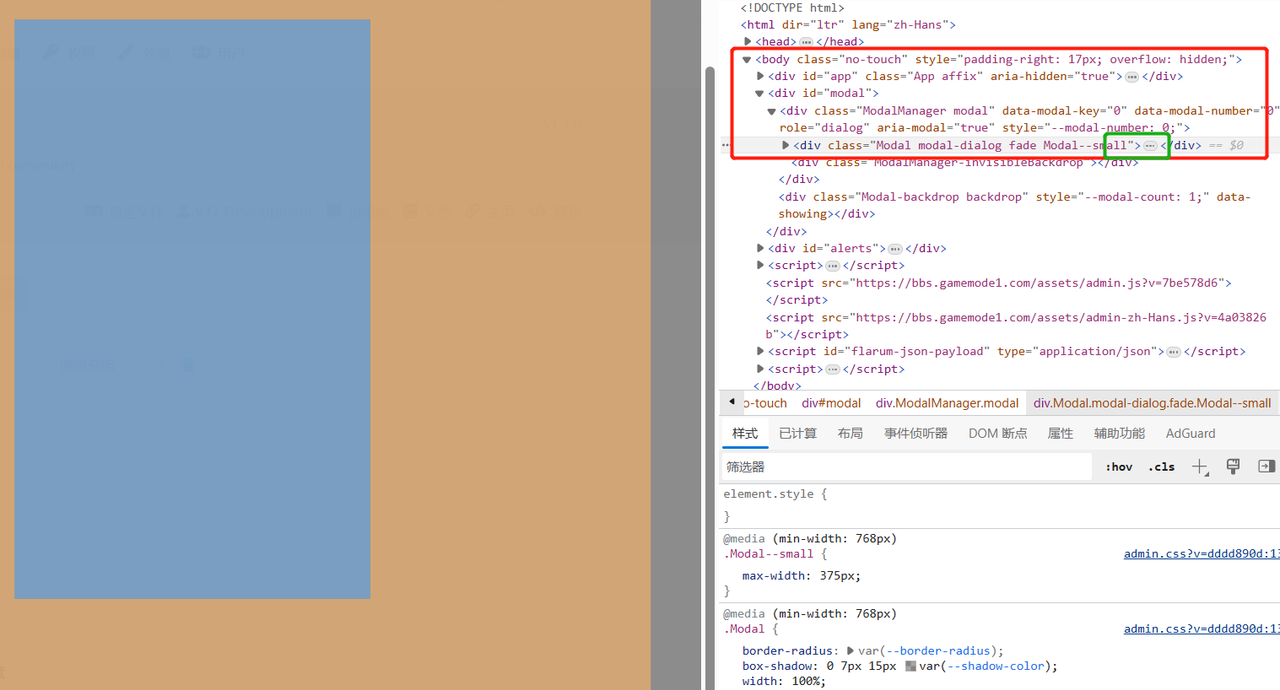
Task: Click the shadow-color swatch in box-shadow
Action: (910, 666)
